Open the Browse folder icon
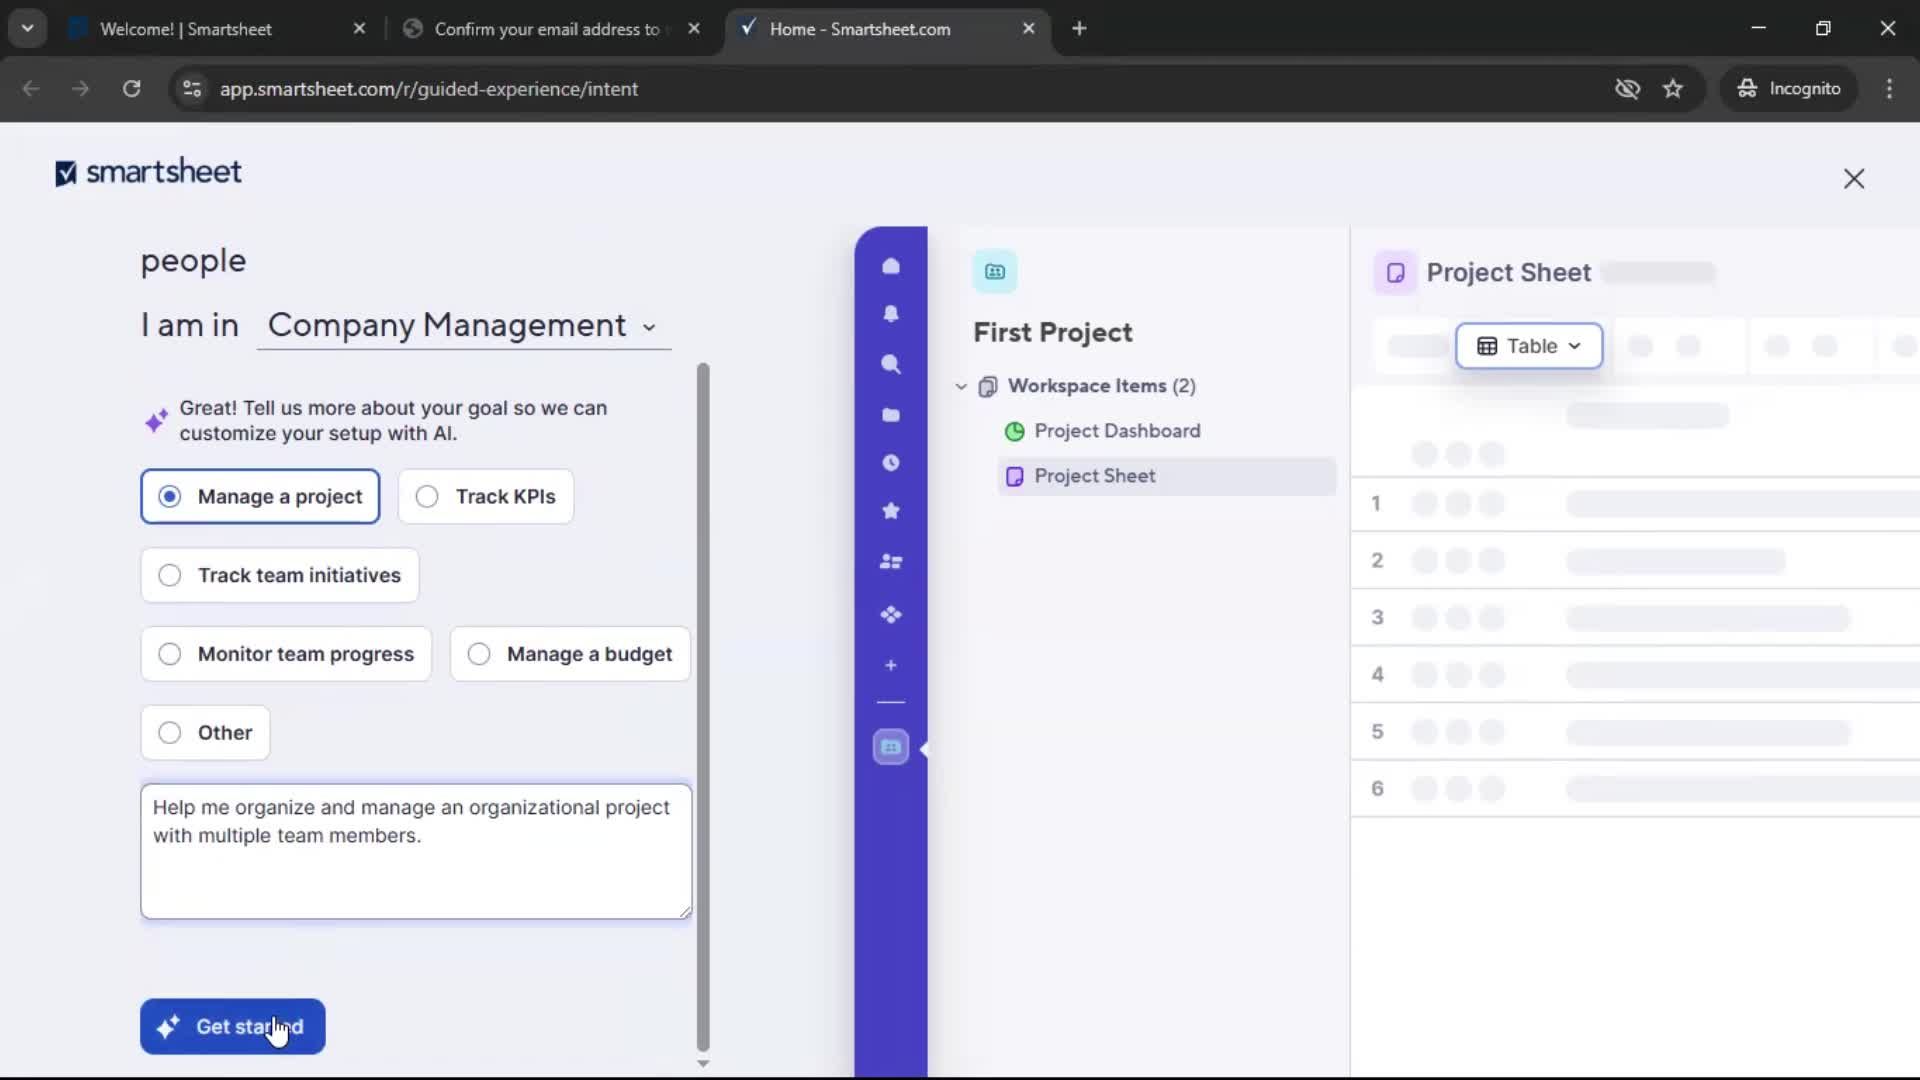Image resolution: width=1920 pixels, height=1080 pixels. (x=891, y=414)
